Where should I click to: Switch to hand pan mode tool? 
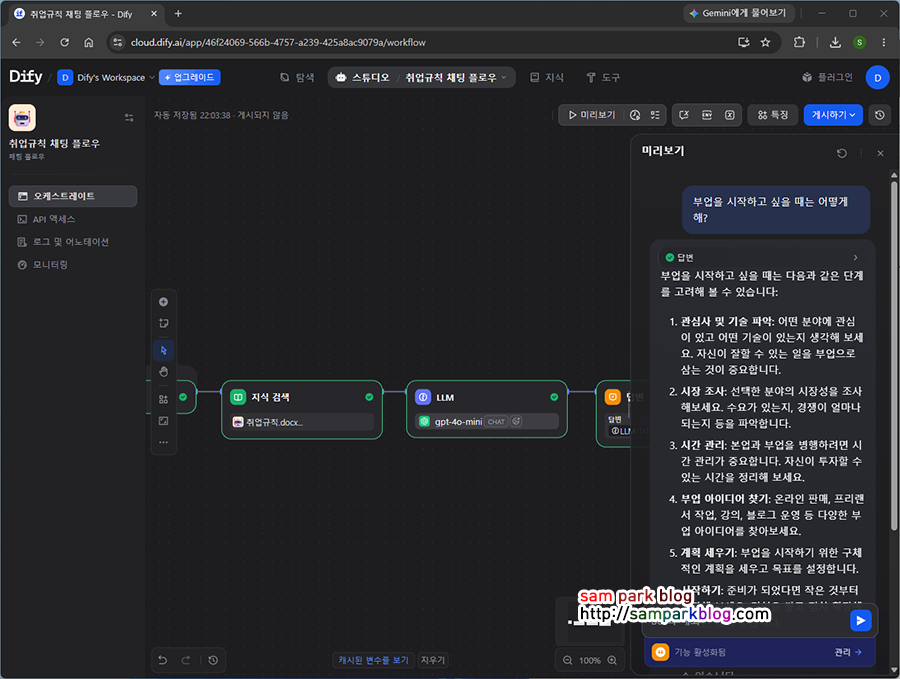(x=164, y=372)
